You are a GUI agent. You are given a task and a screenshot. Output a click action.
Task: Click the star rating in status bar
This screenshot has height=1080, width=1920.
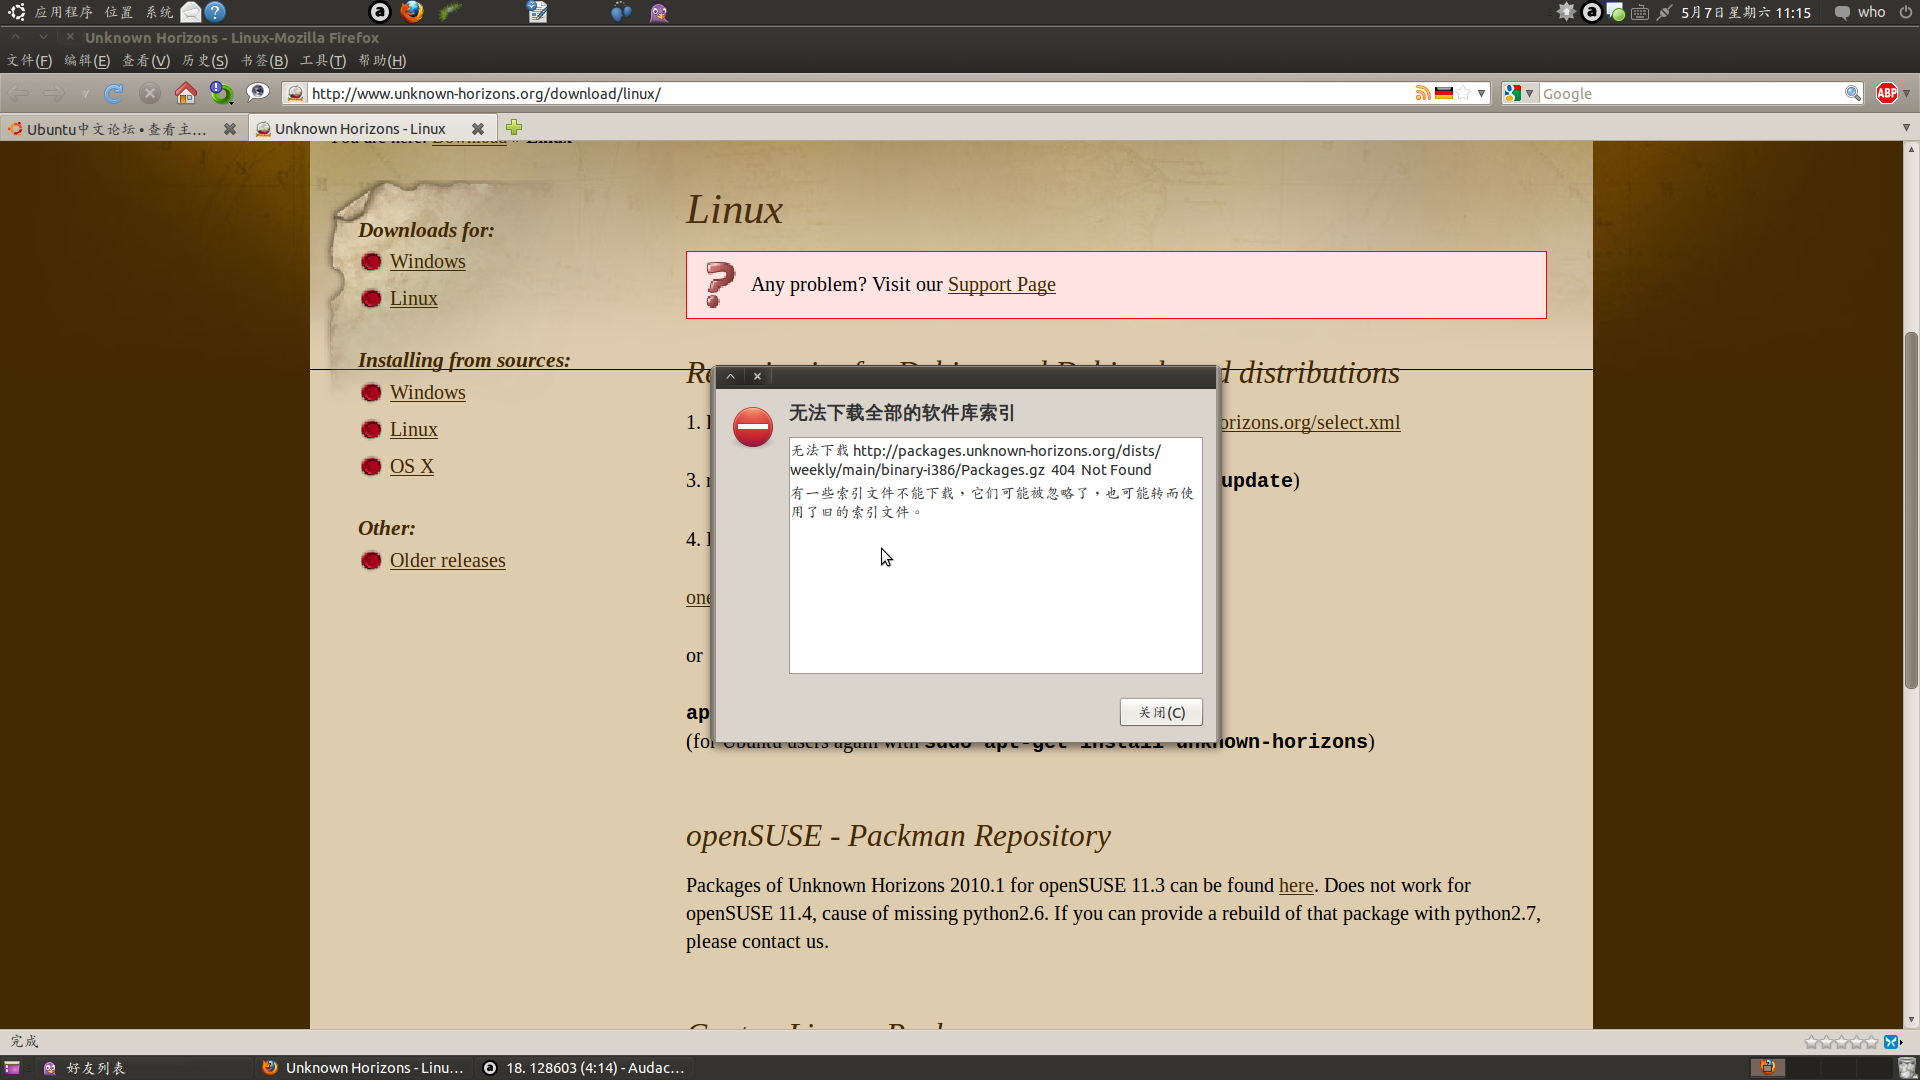coord(1841,1042)
